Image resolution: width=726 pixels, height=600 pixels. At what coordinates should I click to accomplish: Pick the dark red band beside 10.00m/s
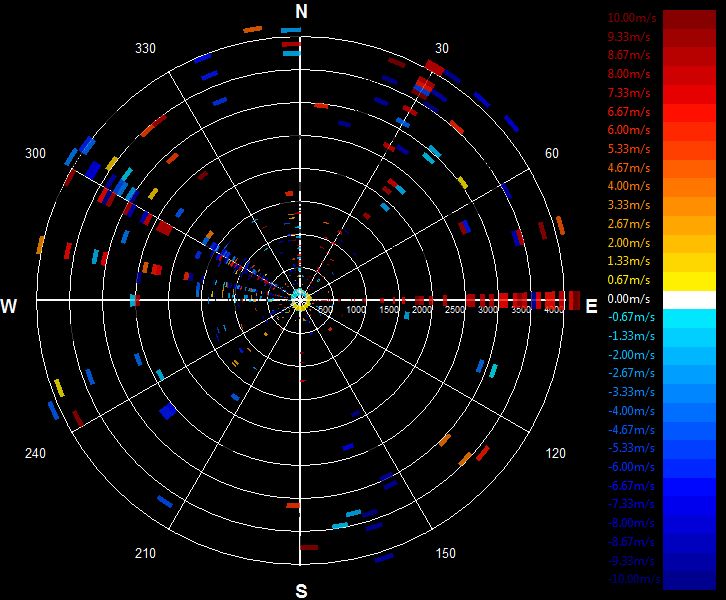pos(689,20)
